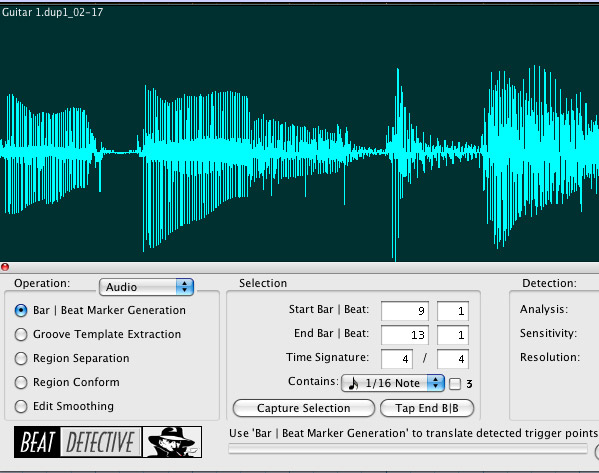Select Bar | Beat Marker Generation radio button

(21, 310)
